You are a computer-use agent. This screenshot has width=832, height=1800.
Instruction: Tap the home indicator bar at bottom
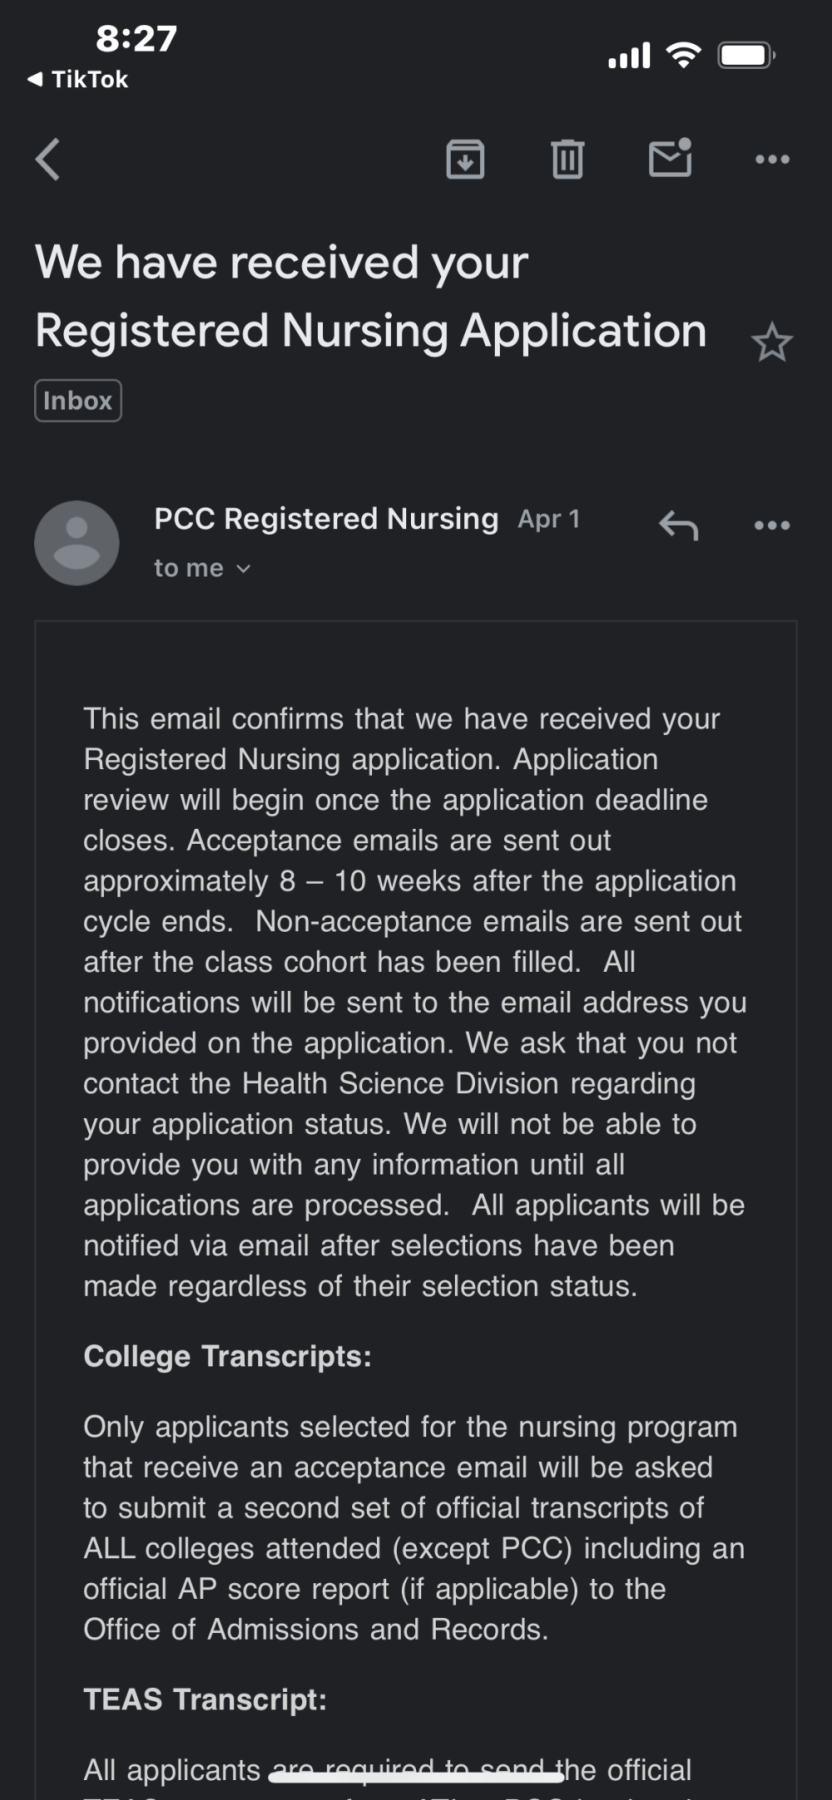click(x=416, y=1776)
